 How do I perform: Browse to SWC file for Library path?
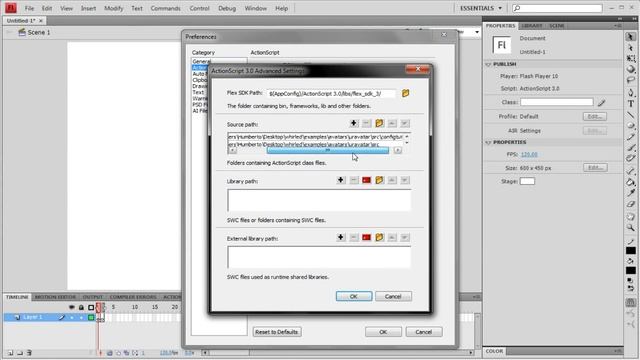367,180
